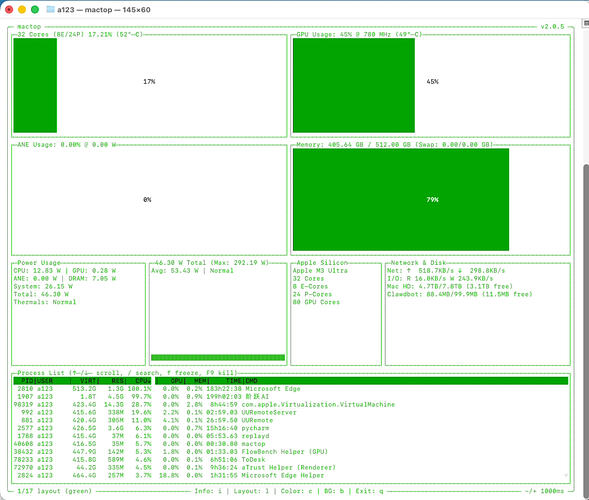Sort processes by the GPU column header
This screenshot has width=589, height=500.
(177, 381)
